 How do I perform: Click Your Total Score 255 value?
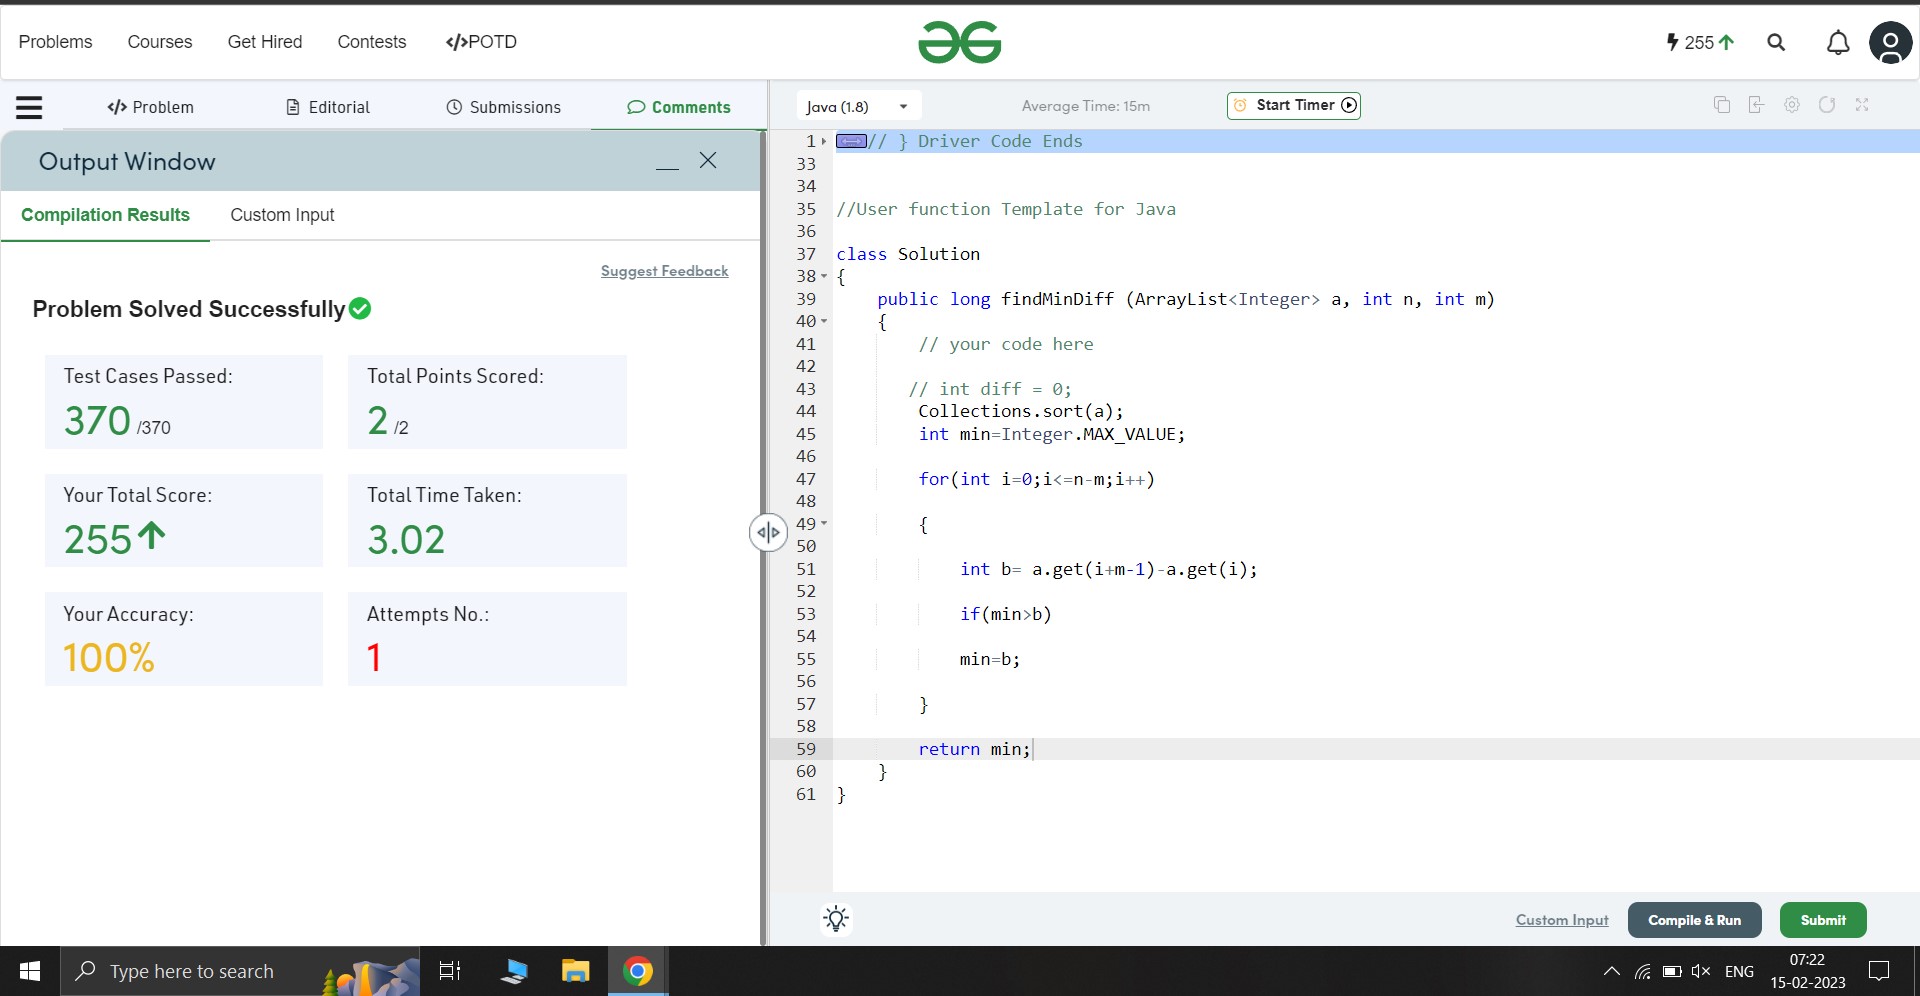point(98,540)
